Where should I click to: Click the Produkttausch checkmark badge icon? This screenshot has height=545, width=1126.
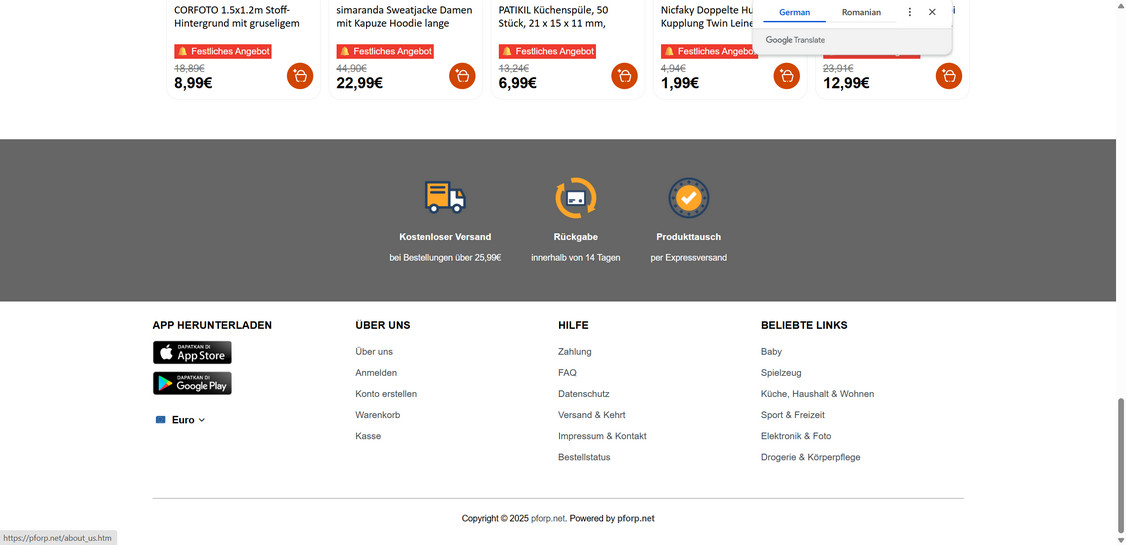point(689,197)
